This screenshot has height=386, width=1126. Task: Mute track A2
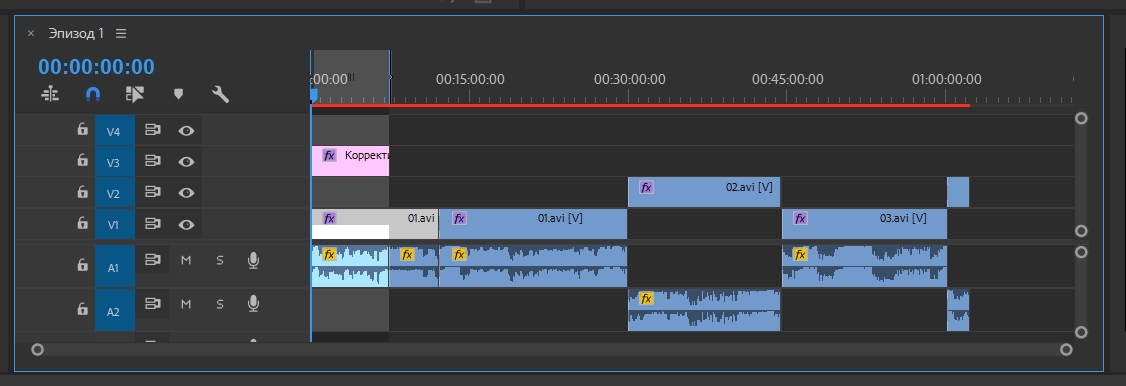[186, 304]
